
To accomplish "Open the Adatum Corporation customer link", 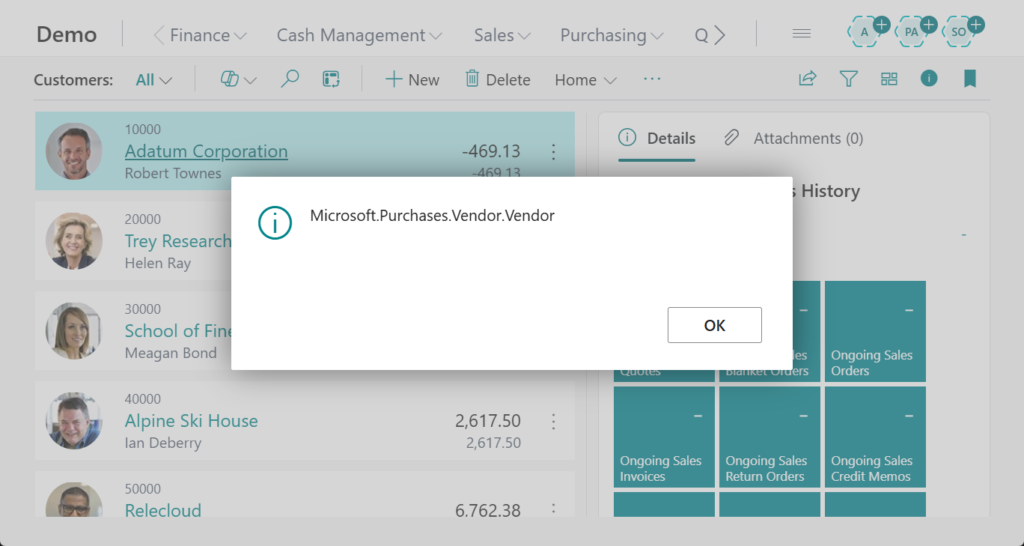I will [x=206, y=151].
